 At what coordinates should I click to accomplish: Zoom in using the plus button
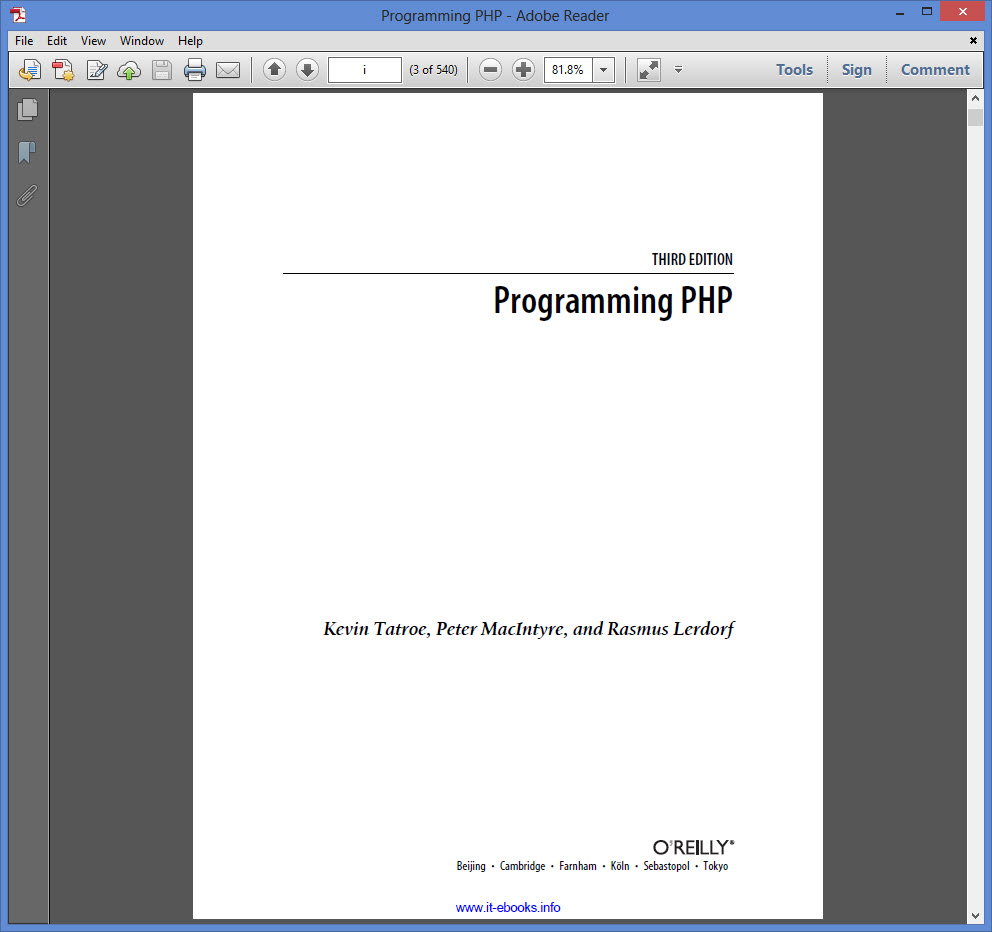click(523, 70)
